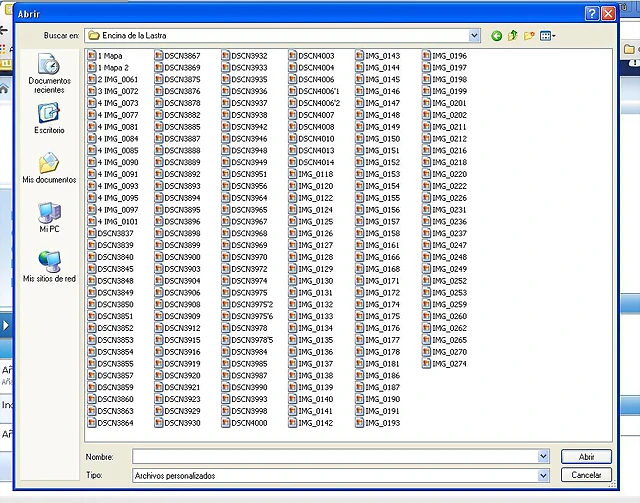Go back to the previous folder
This screenshot has height=503, width=640.
496,36
